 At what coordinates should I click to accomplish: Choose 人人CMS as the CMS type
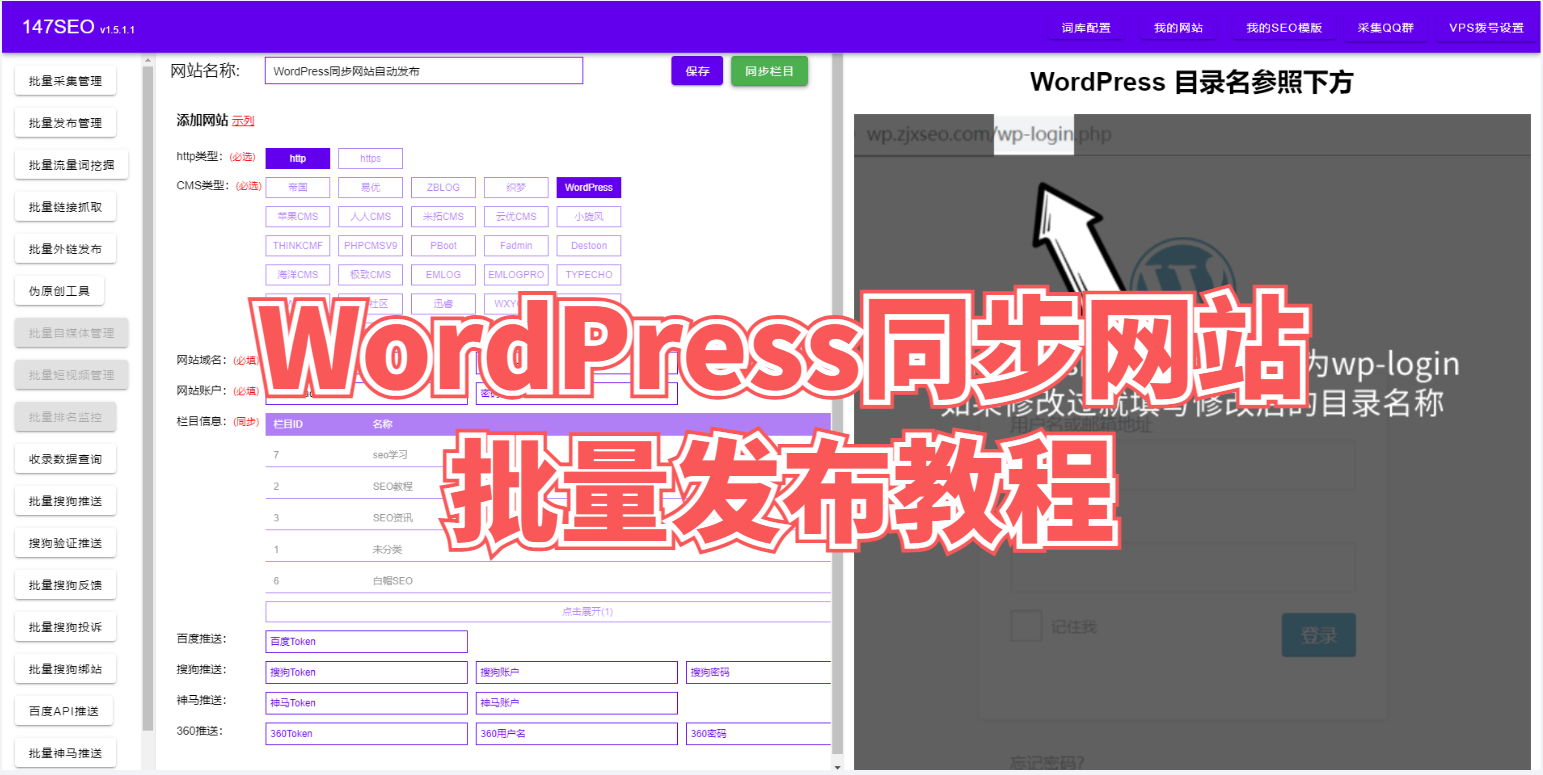tap(370, 216)
